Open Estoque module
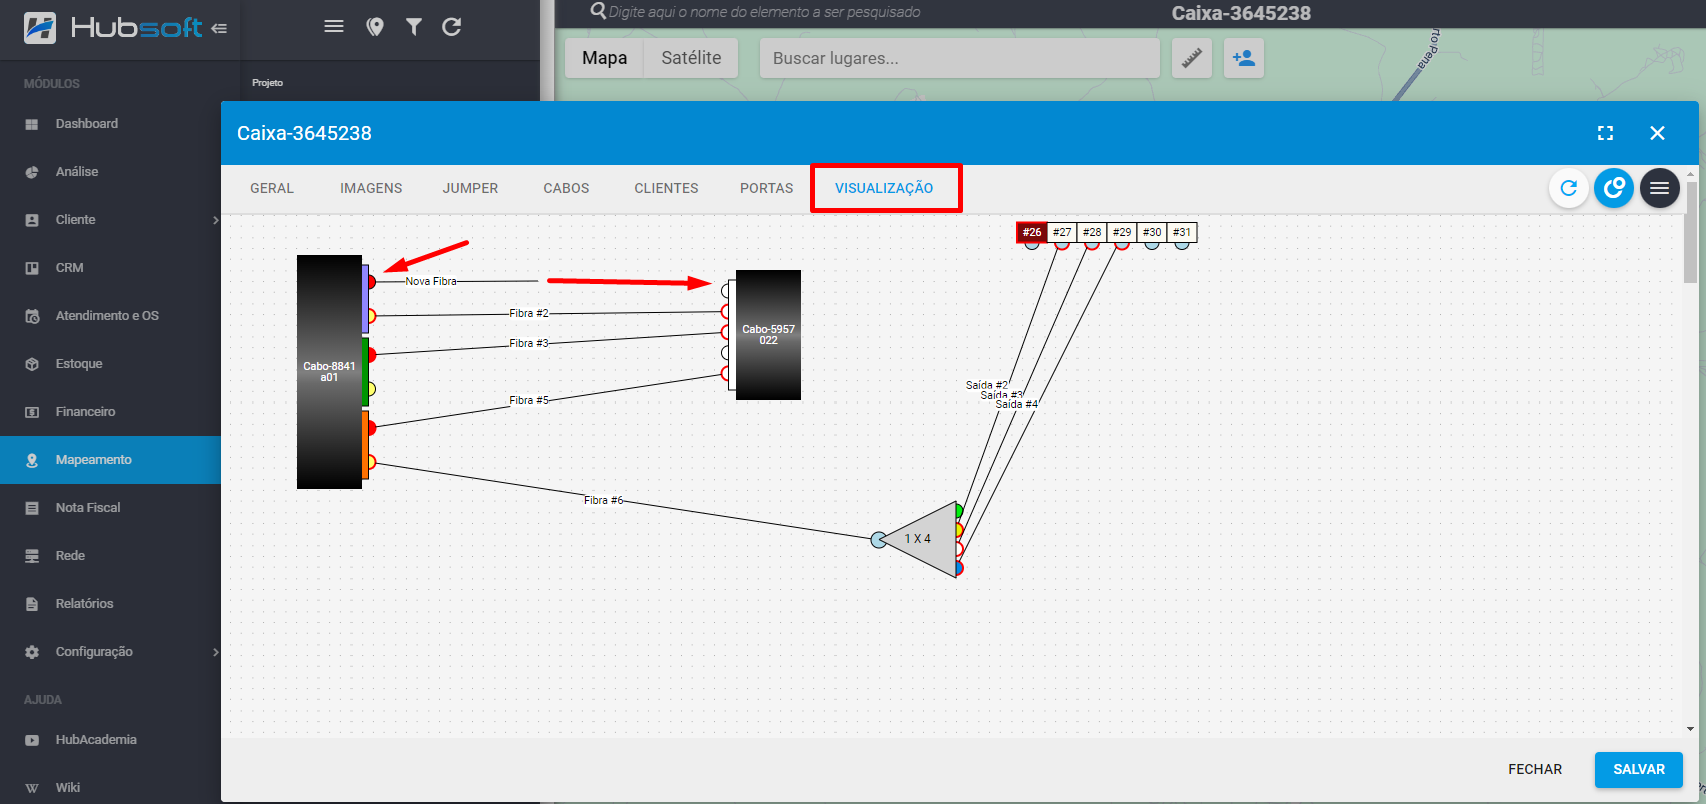Screen dimensions: 1706x804 point(110,364)
